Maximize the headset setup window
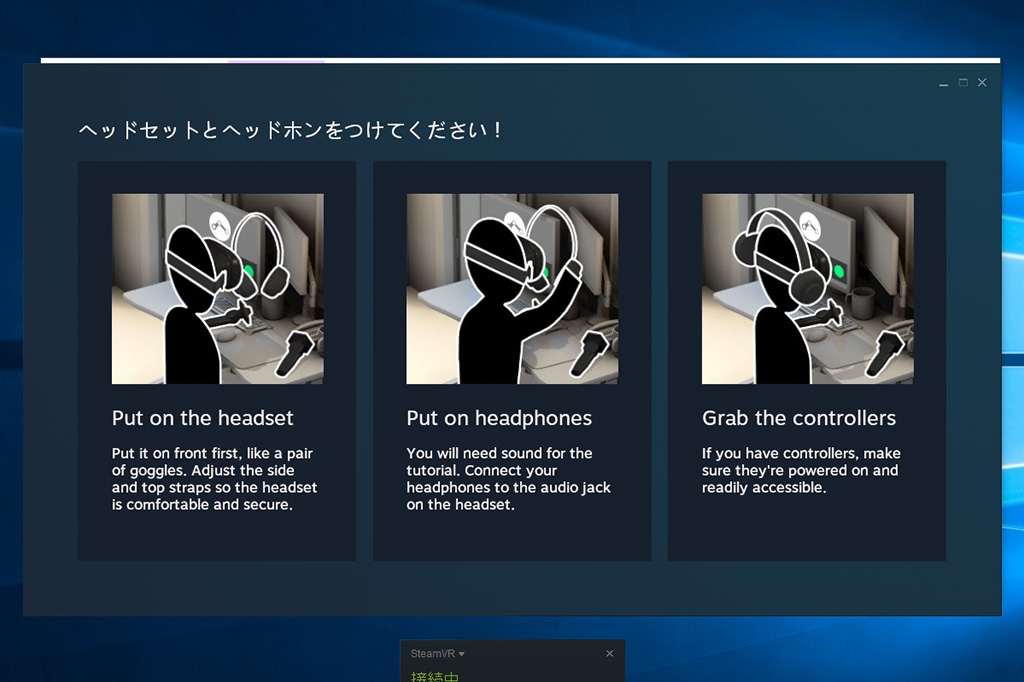 click(963, 82)
